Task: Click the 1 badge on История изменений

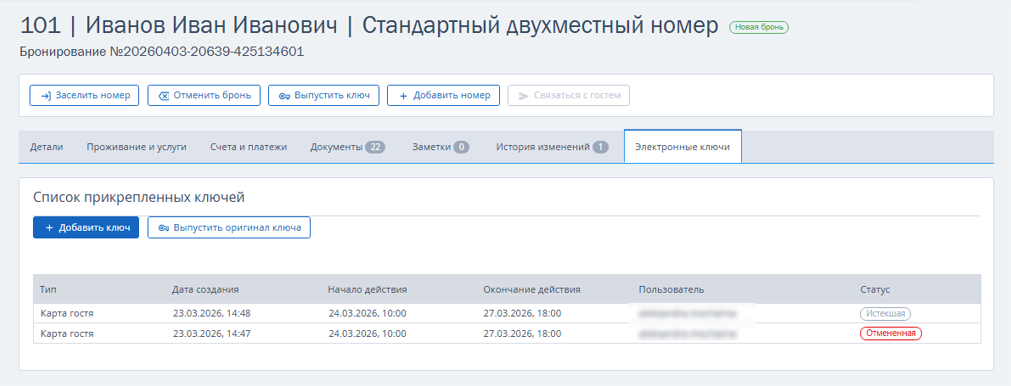Action: pyautogui.click(x=600, y=147)
